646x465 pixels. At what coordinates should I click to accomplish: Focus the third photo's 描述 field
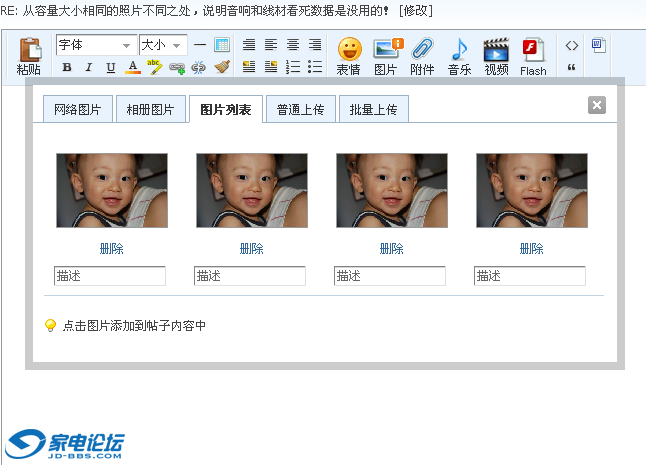point(390,276)
